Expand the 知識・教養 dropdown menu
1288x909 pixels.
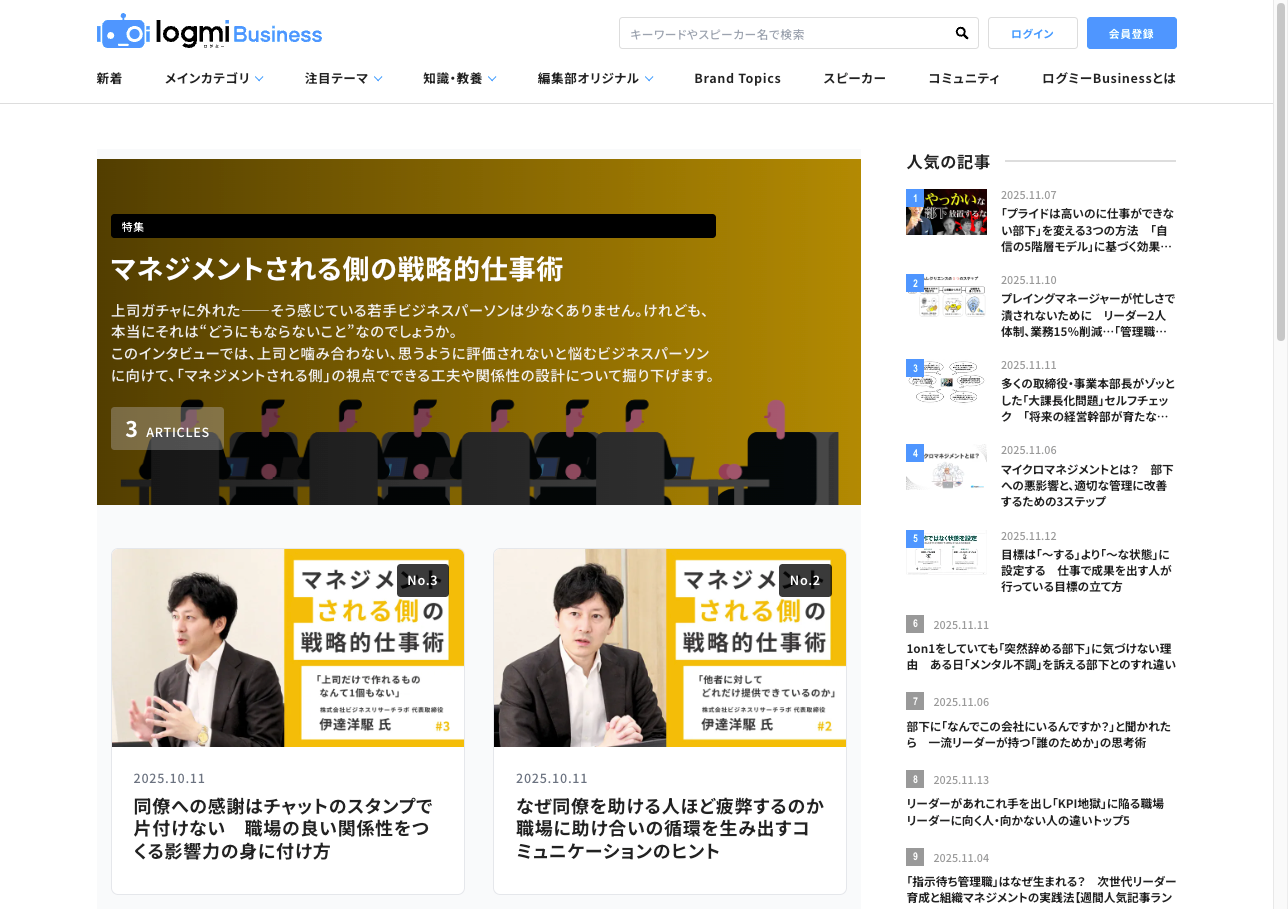click(459, 78)
